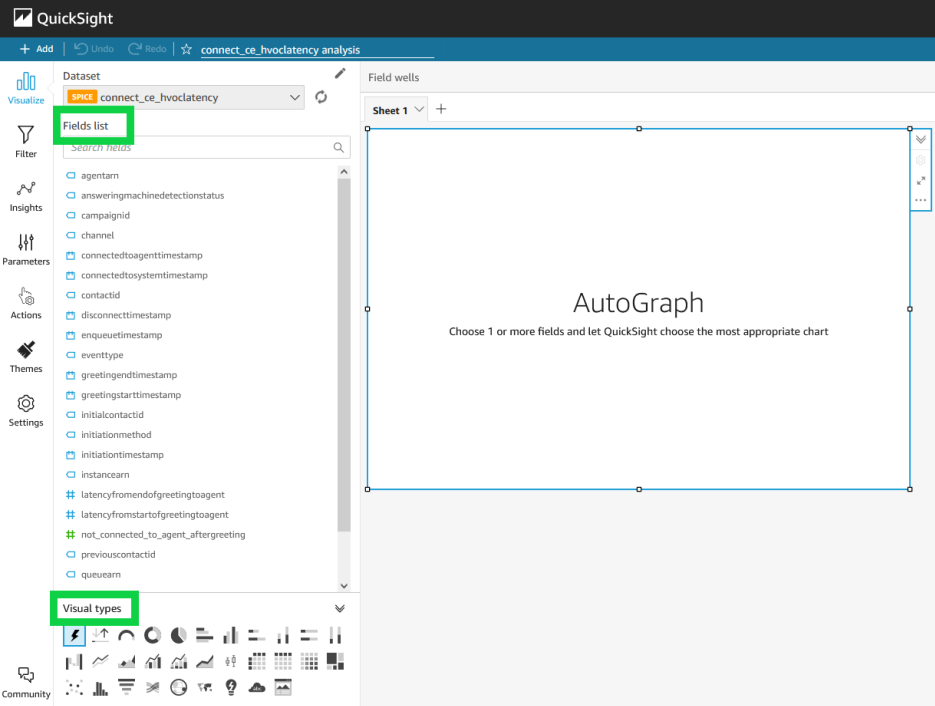Pick the line chart visual type
The height and width of the screenshot is (706, 935).
[x=99, y=660]
